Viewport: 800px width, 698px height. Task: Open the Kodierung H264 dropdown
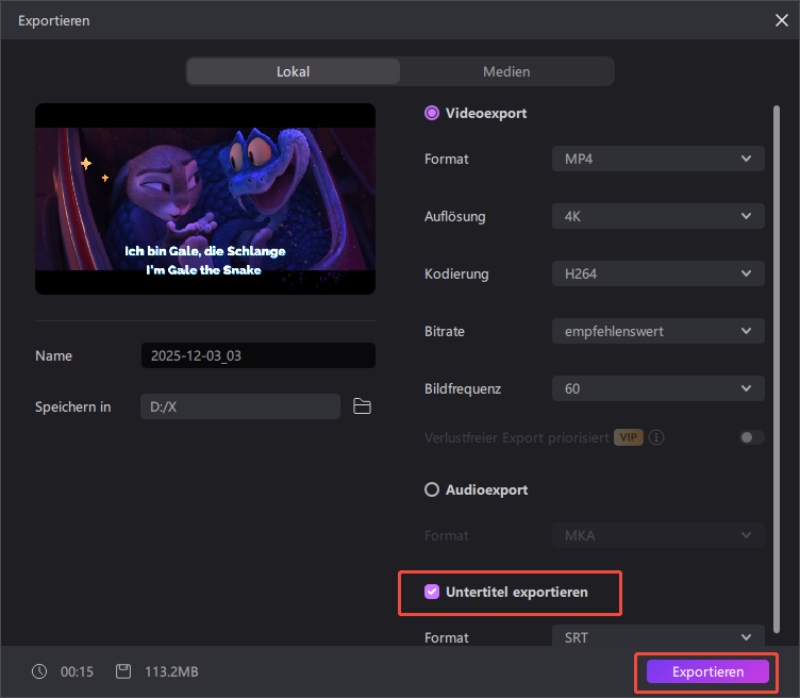tap(658, 274)
